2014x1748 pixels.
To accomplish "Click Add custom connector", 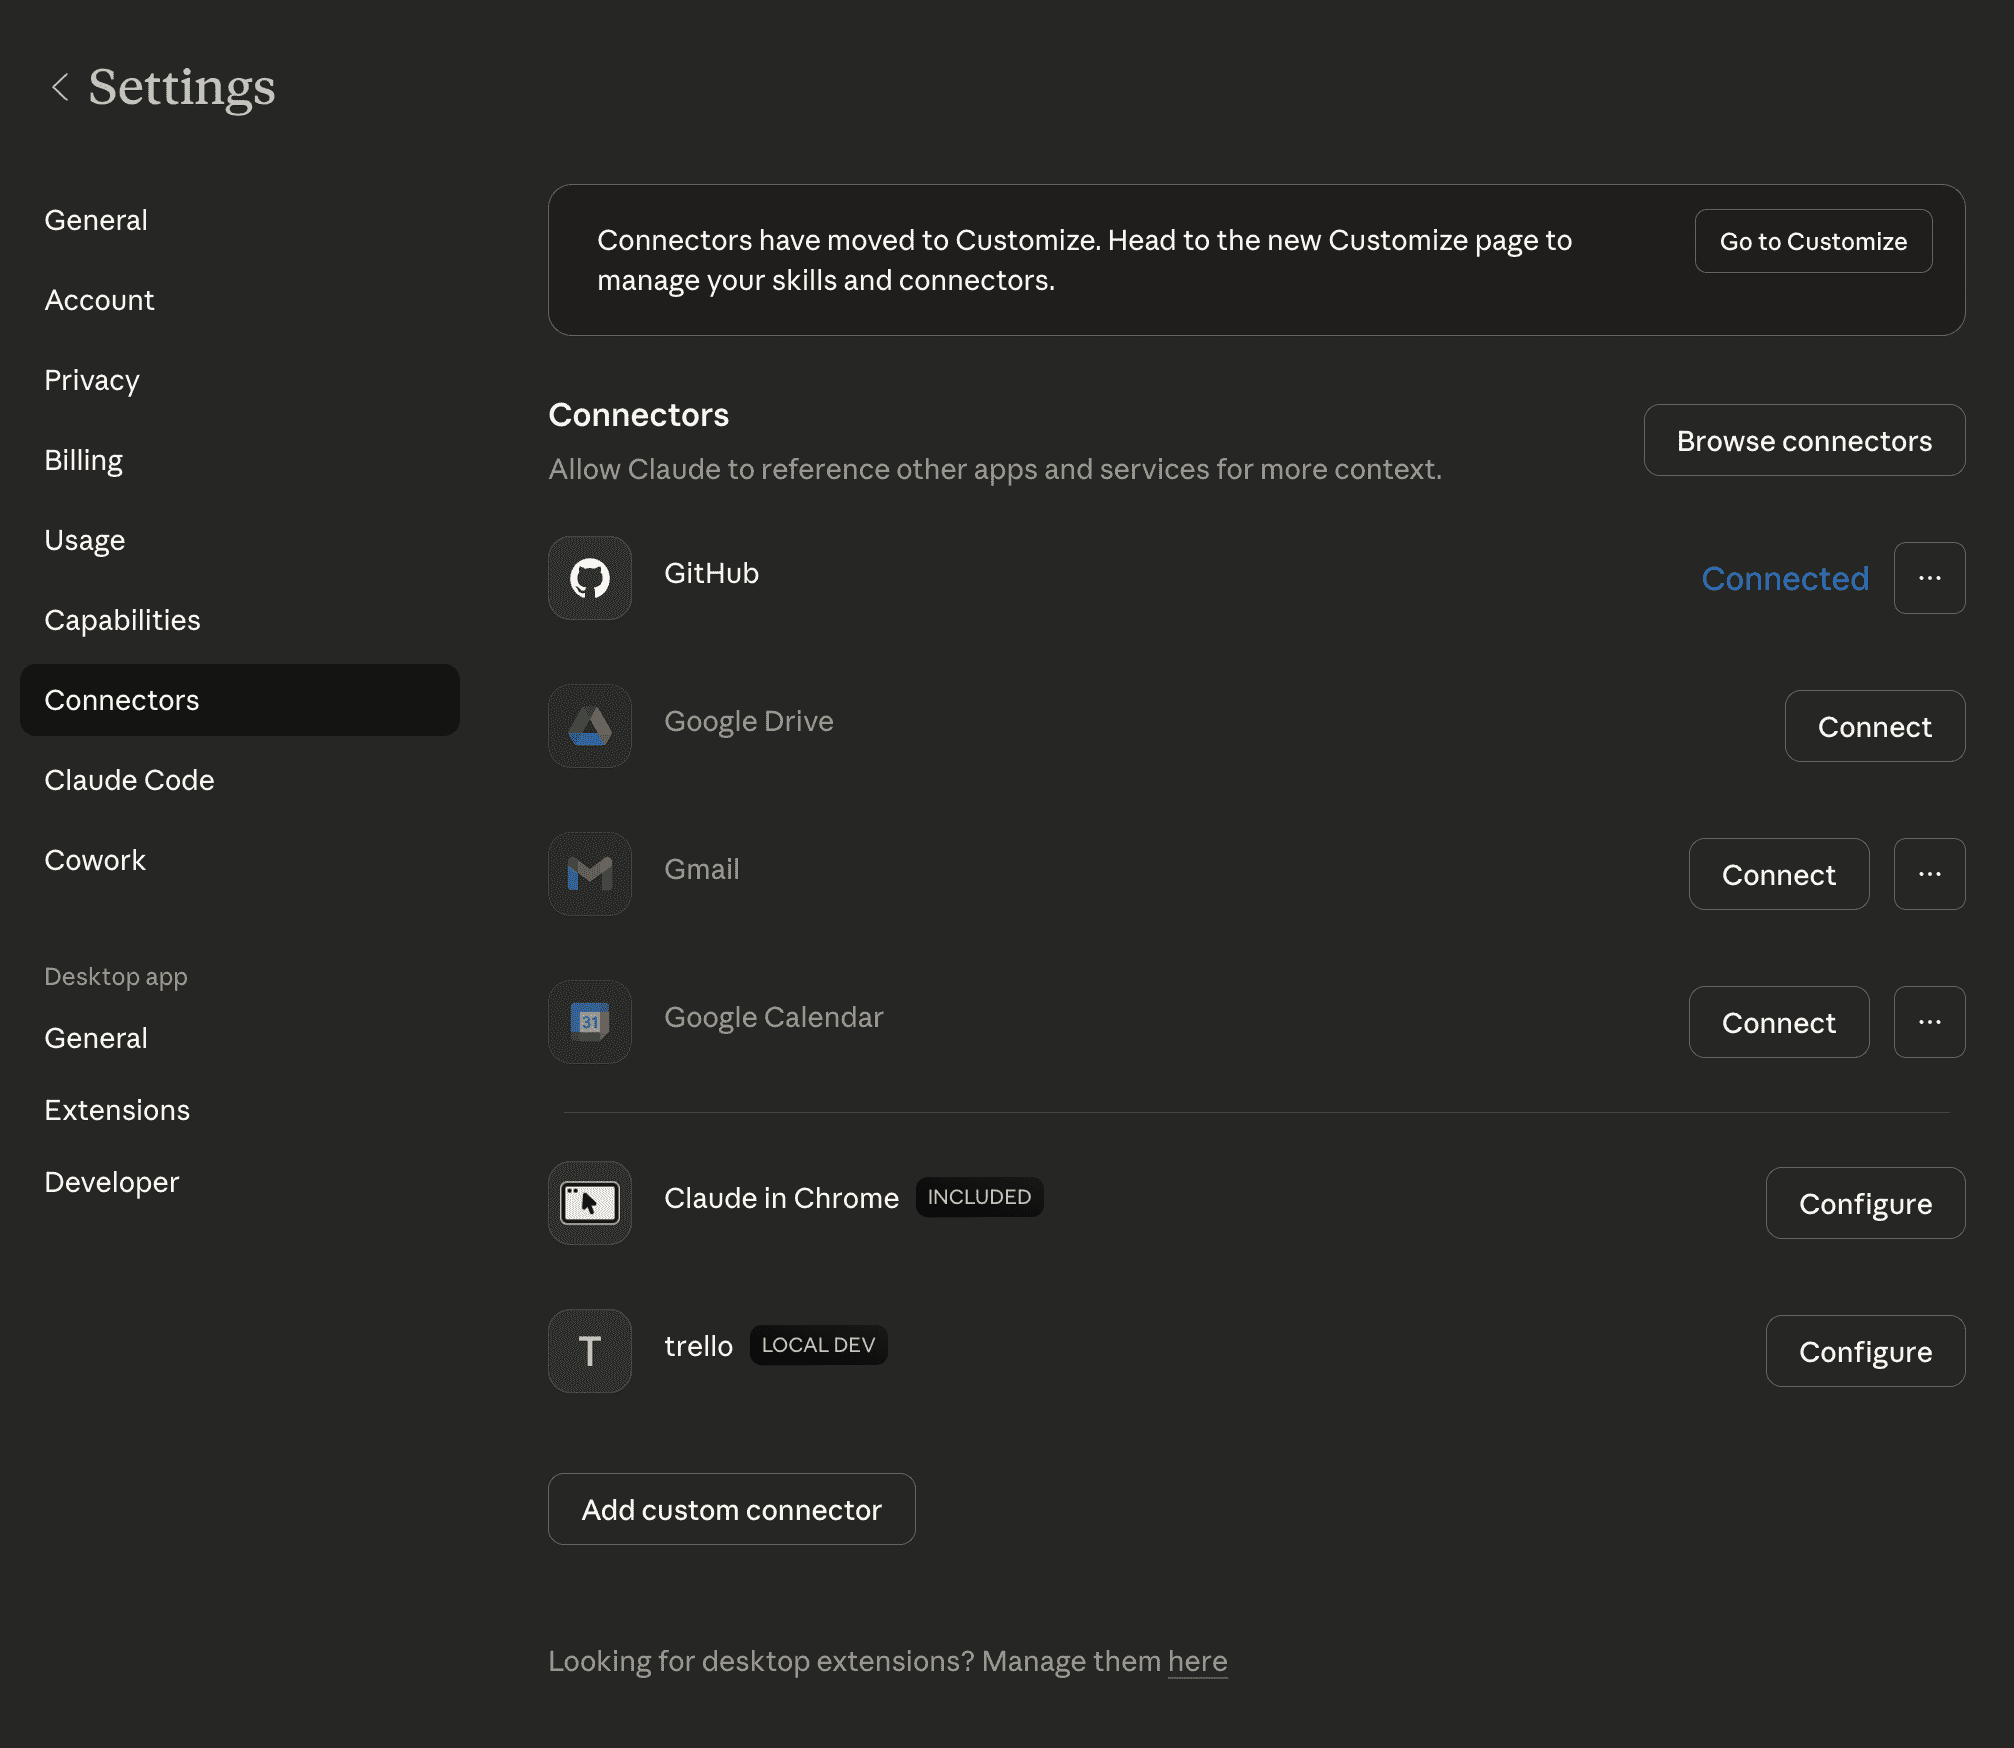I will click(x=731, y=1510).
